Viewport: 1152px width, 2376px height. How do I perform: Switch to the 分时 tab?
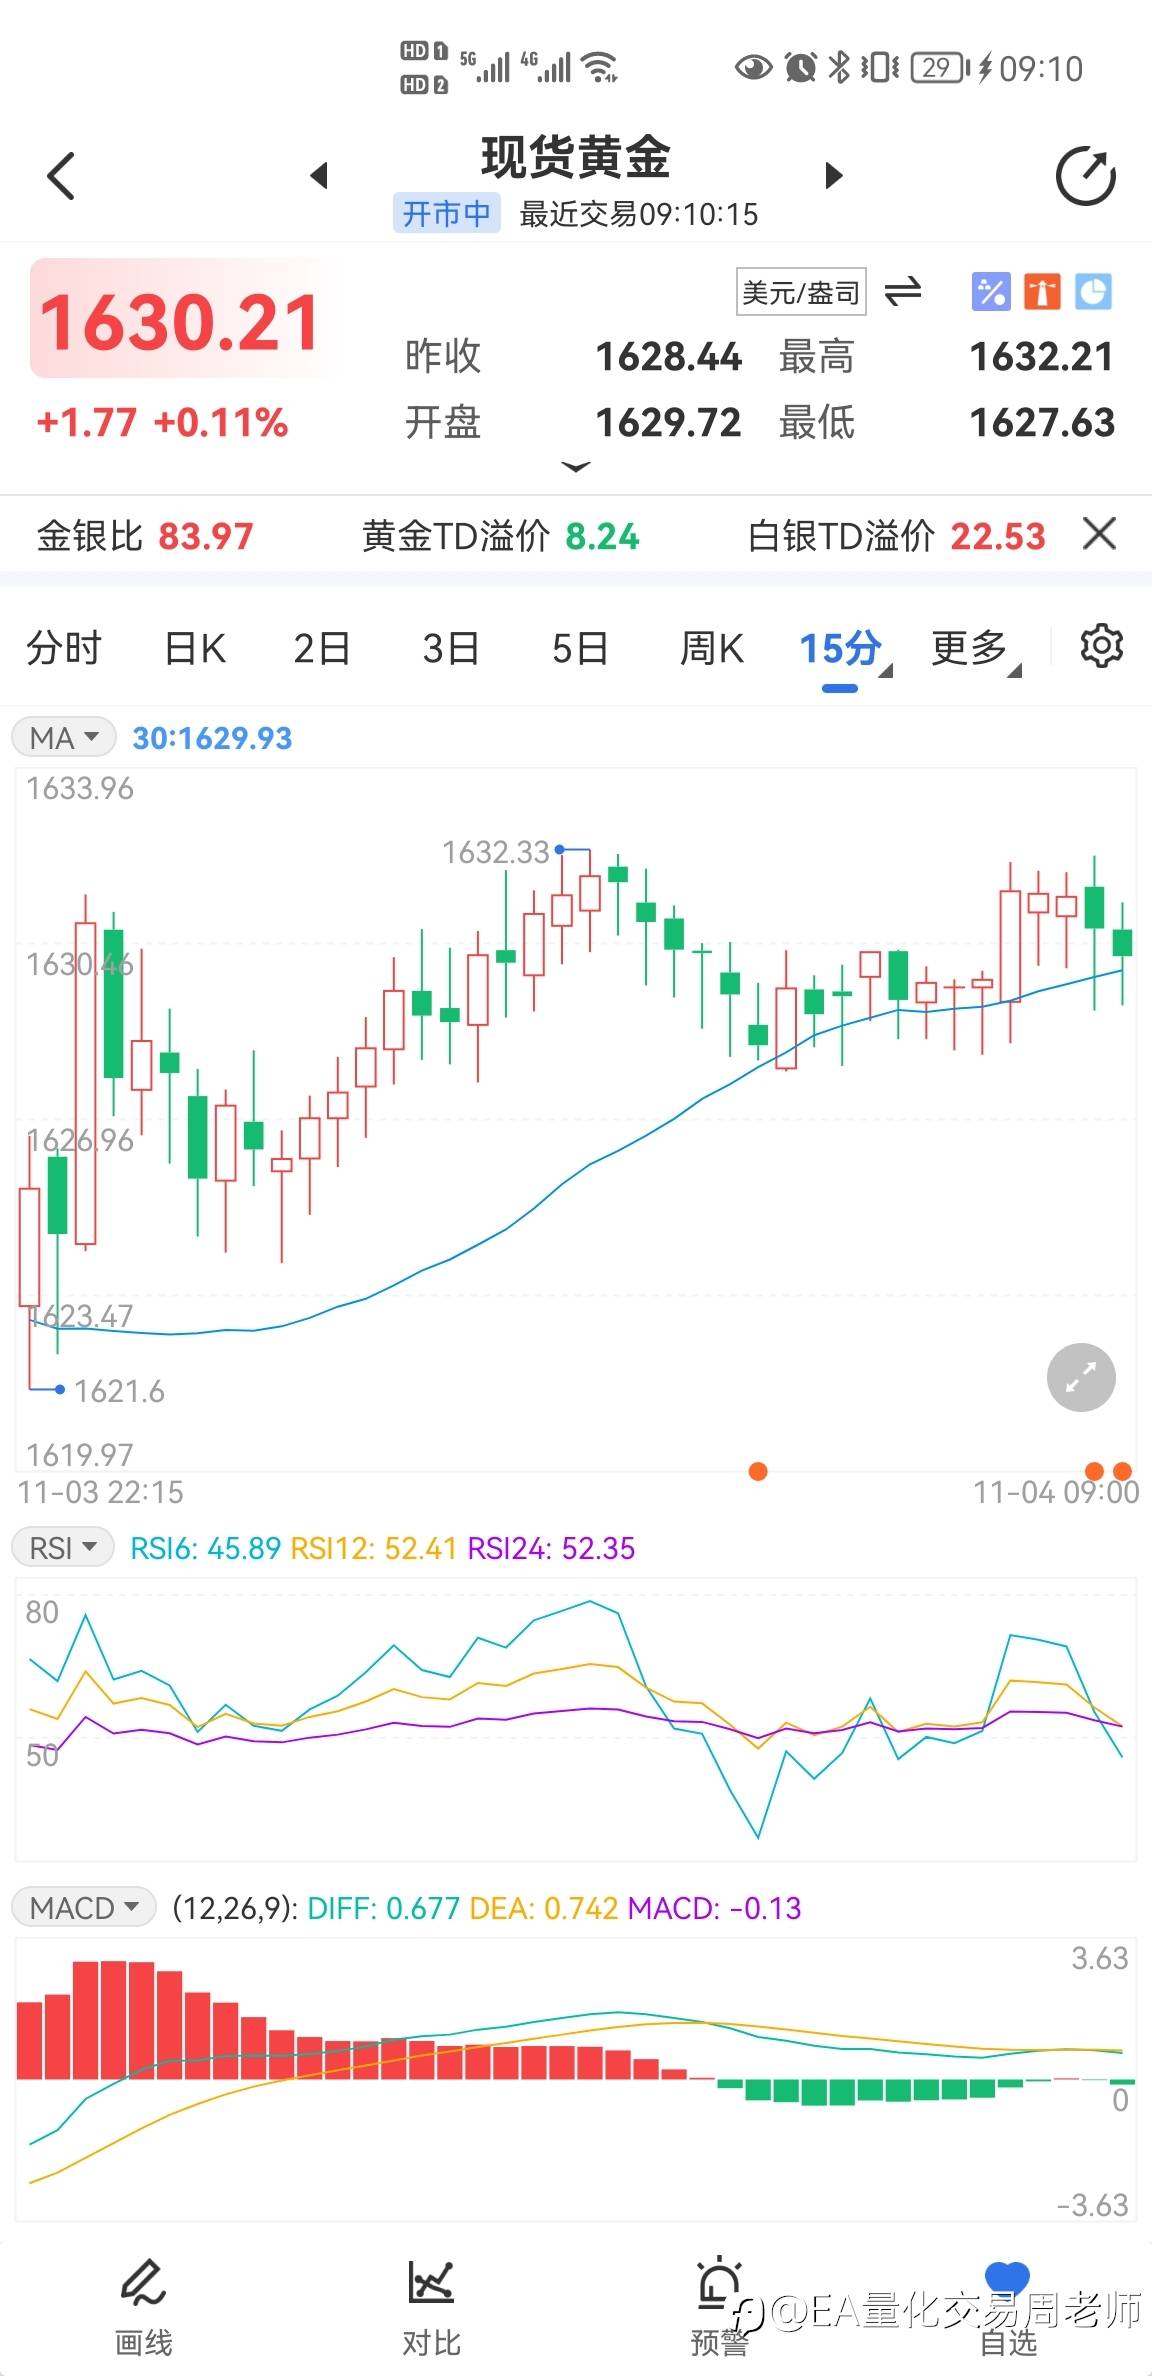coord(64,648)
